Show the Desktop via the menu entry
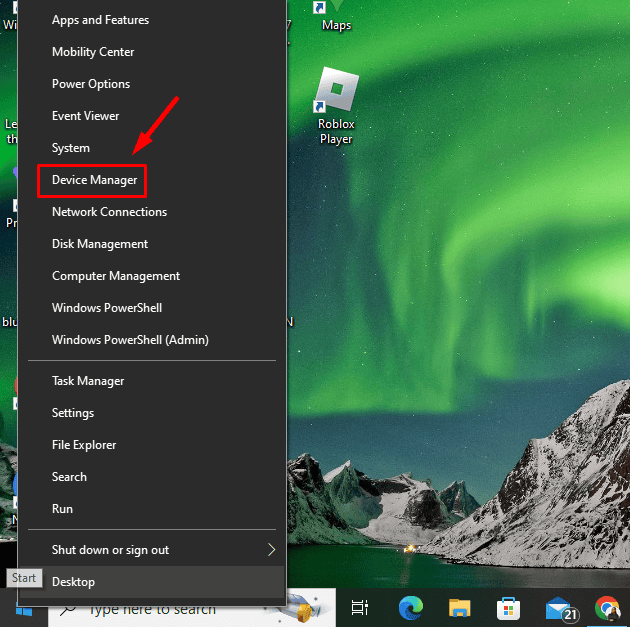The width and height of the screenshot is (630, 627). [152, 582]
